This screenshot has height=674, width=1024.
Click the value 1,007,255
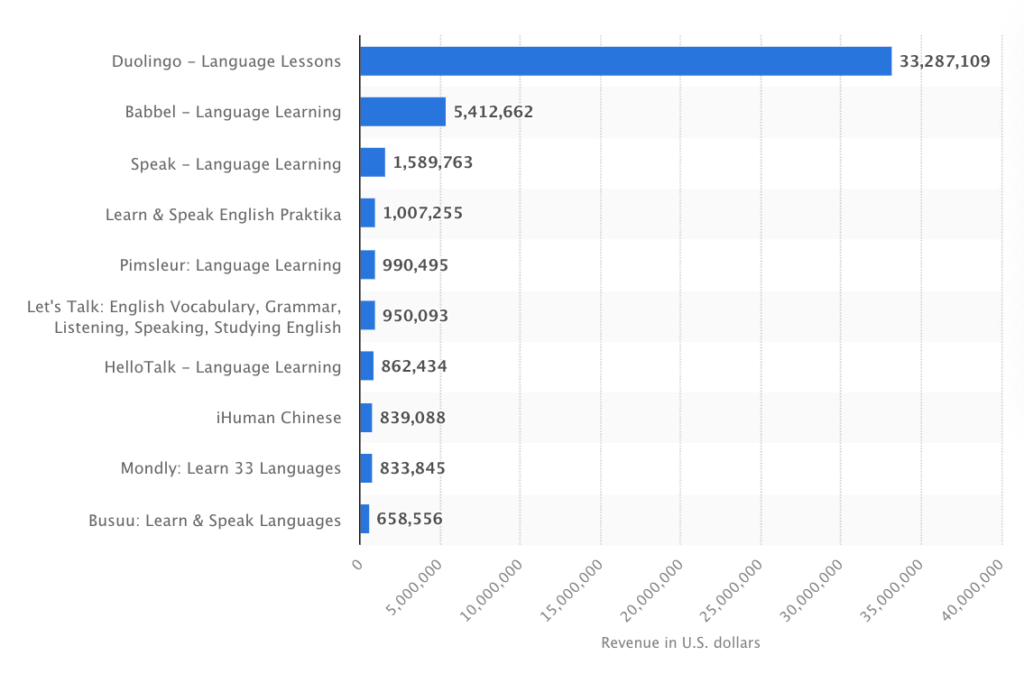(423, 213)
